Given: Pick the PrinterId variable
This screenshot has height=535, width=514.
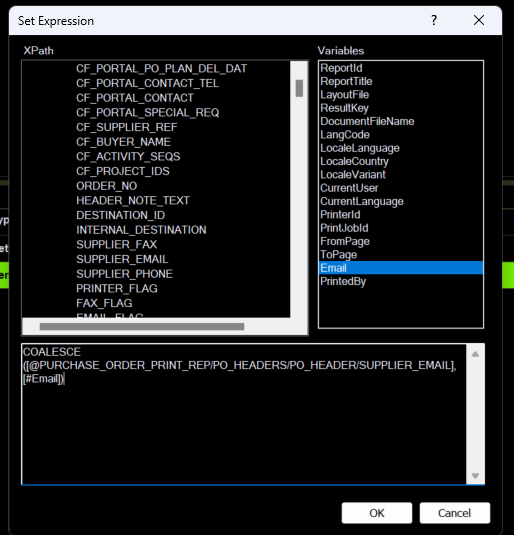Looking at the screenshot, I should [x=401, y=214].
